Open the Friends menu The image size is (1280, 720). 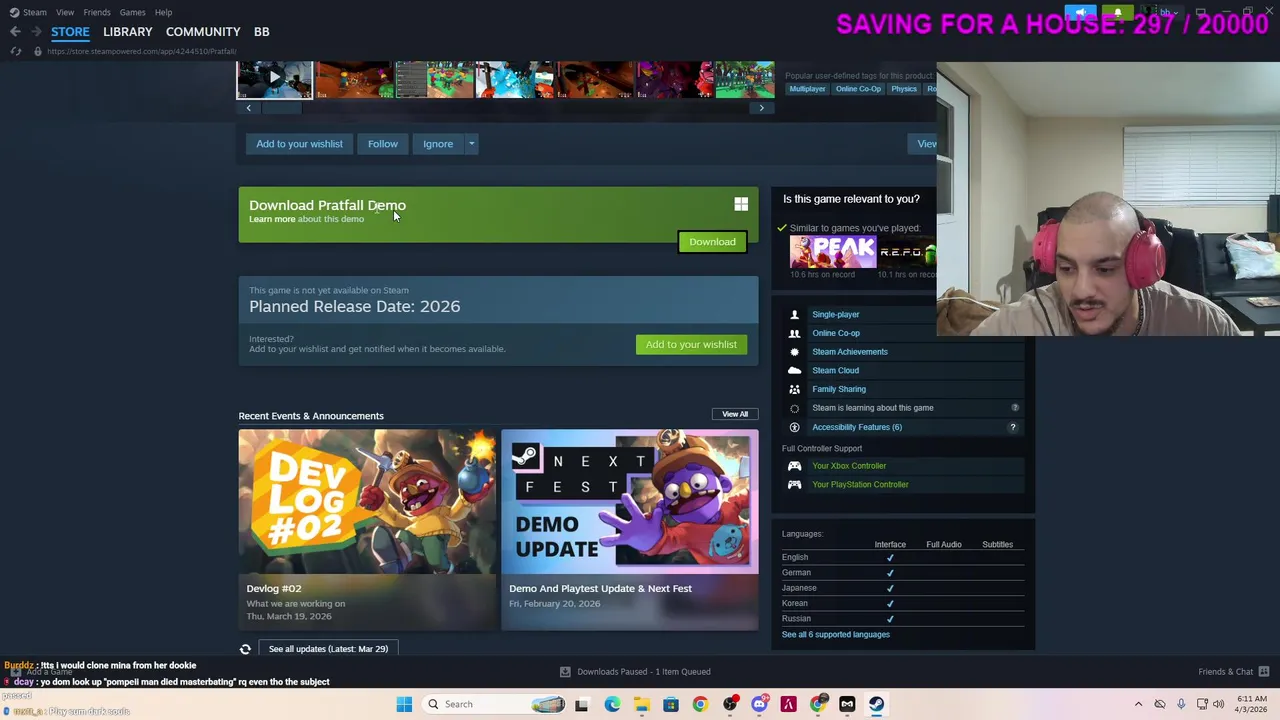(x=97, y=12)
